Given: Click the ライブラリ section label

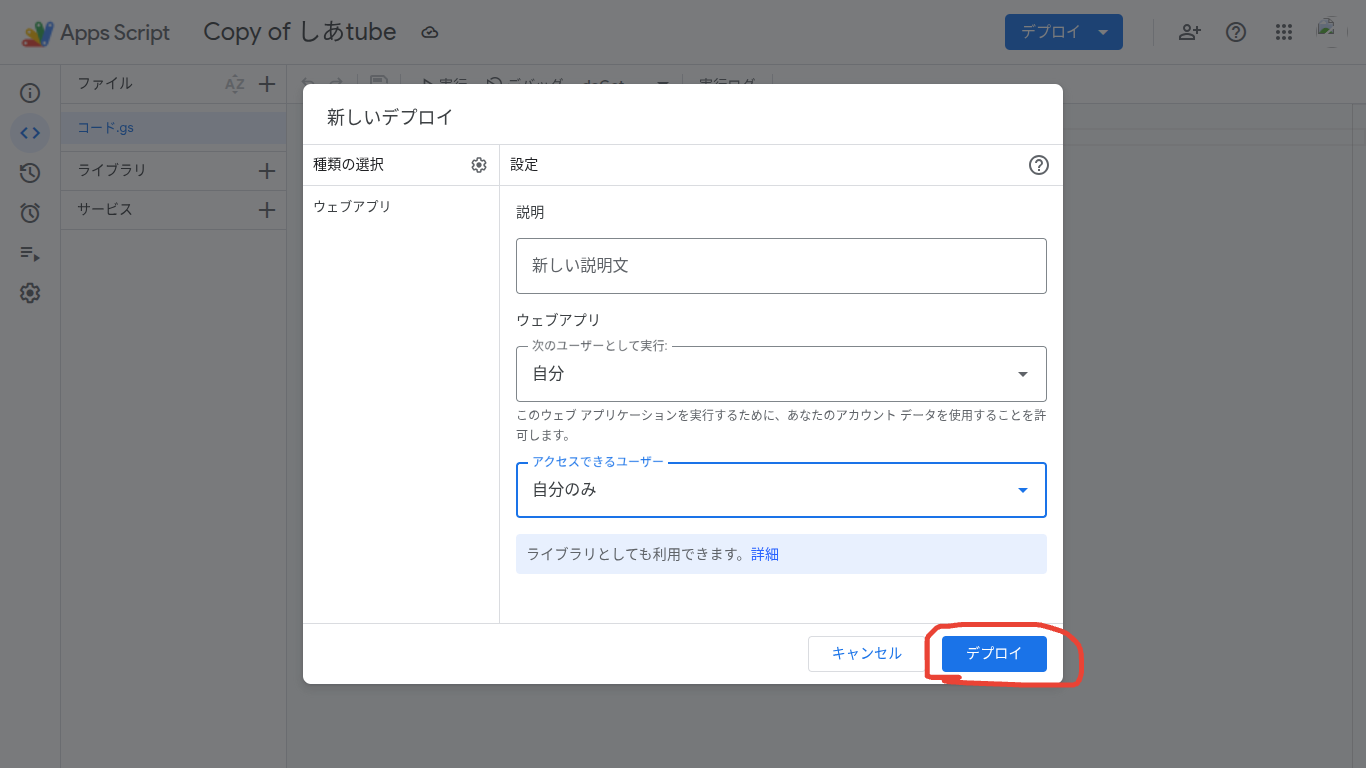Looking at the screenshot, I should point(112,170).
